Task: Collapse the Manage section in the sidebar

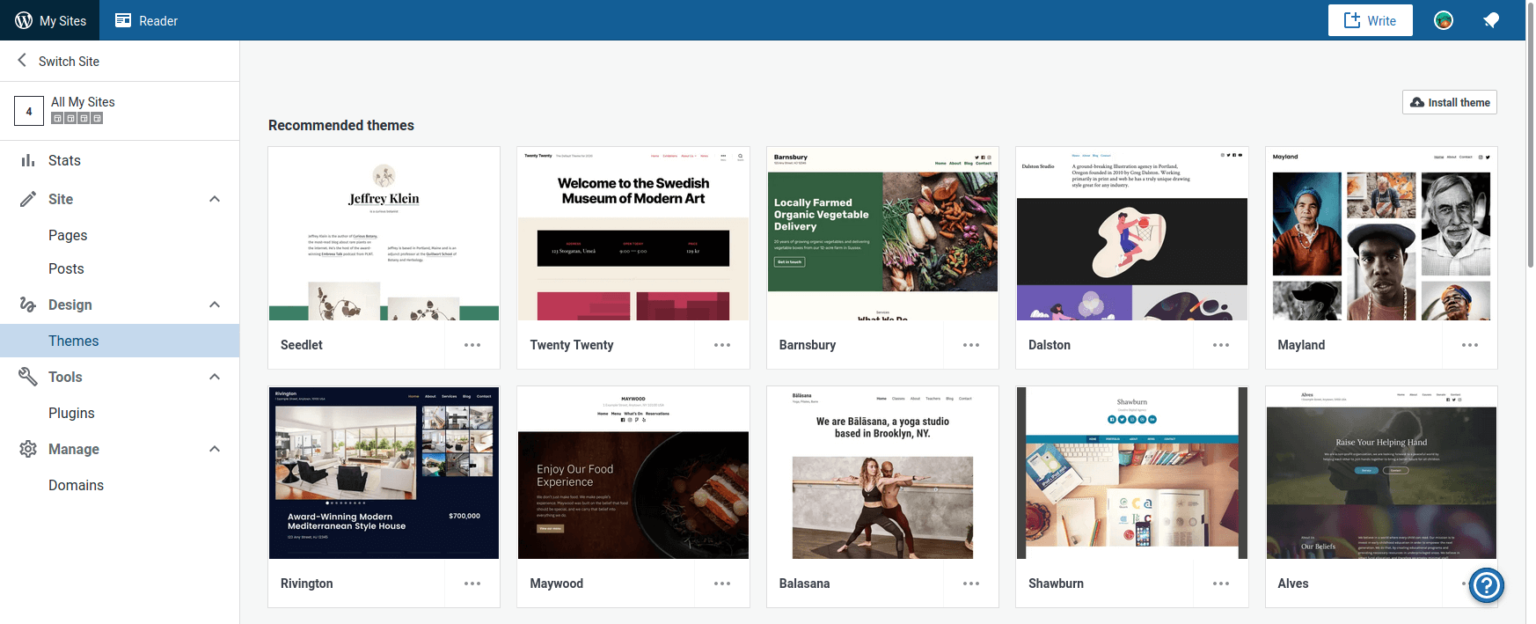Action: (x=213, y=449)
